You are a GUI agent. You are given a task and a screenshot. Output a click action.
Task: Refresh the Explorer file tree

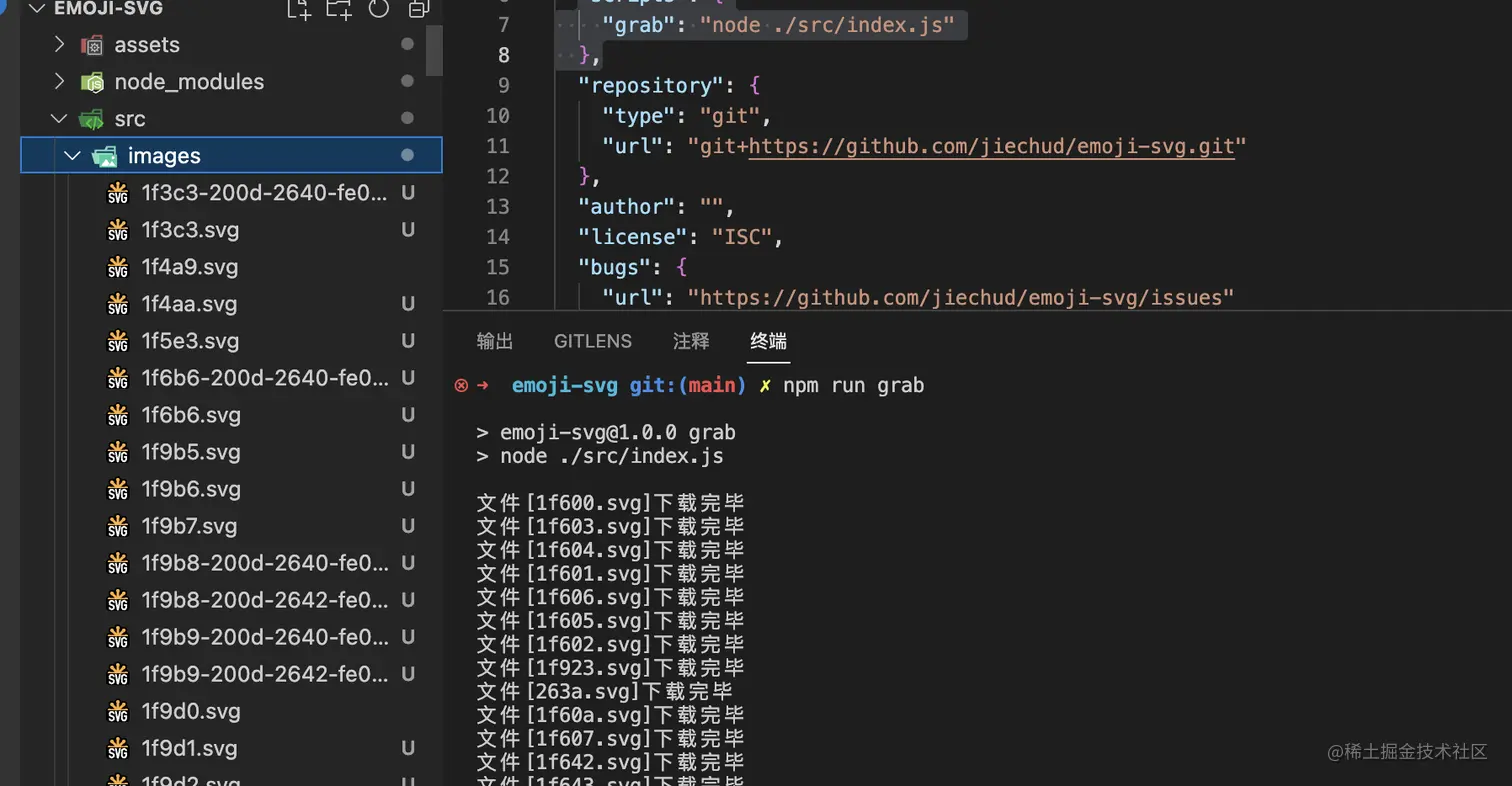(379, 9)
